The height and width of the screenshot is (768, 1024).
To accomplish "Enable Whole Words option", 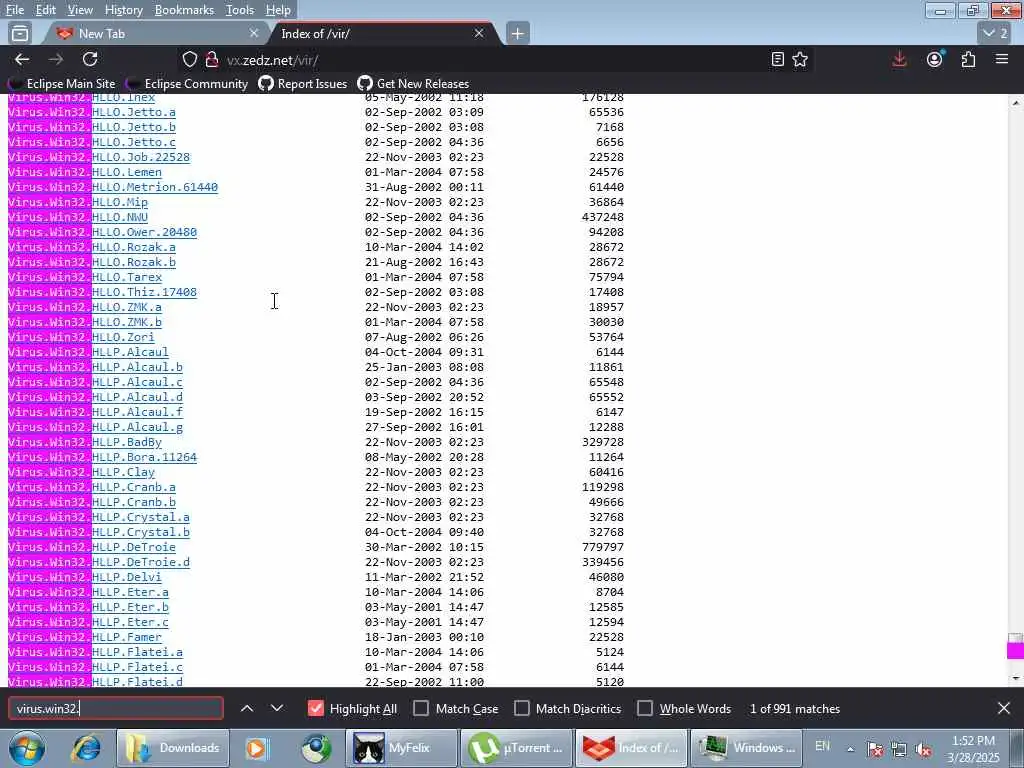I will 645,709.
